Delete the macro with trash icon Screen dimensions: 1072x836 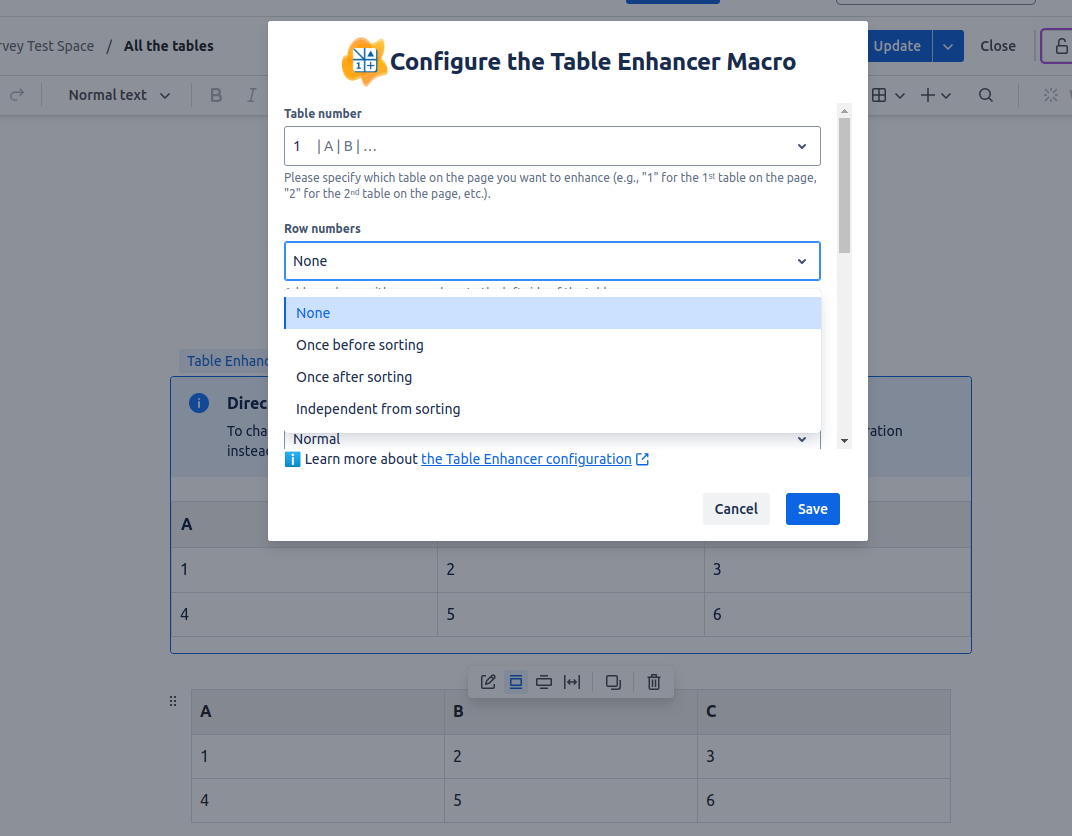pos(654,682)
